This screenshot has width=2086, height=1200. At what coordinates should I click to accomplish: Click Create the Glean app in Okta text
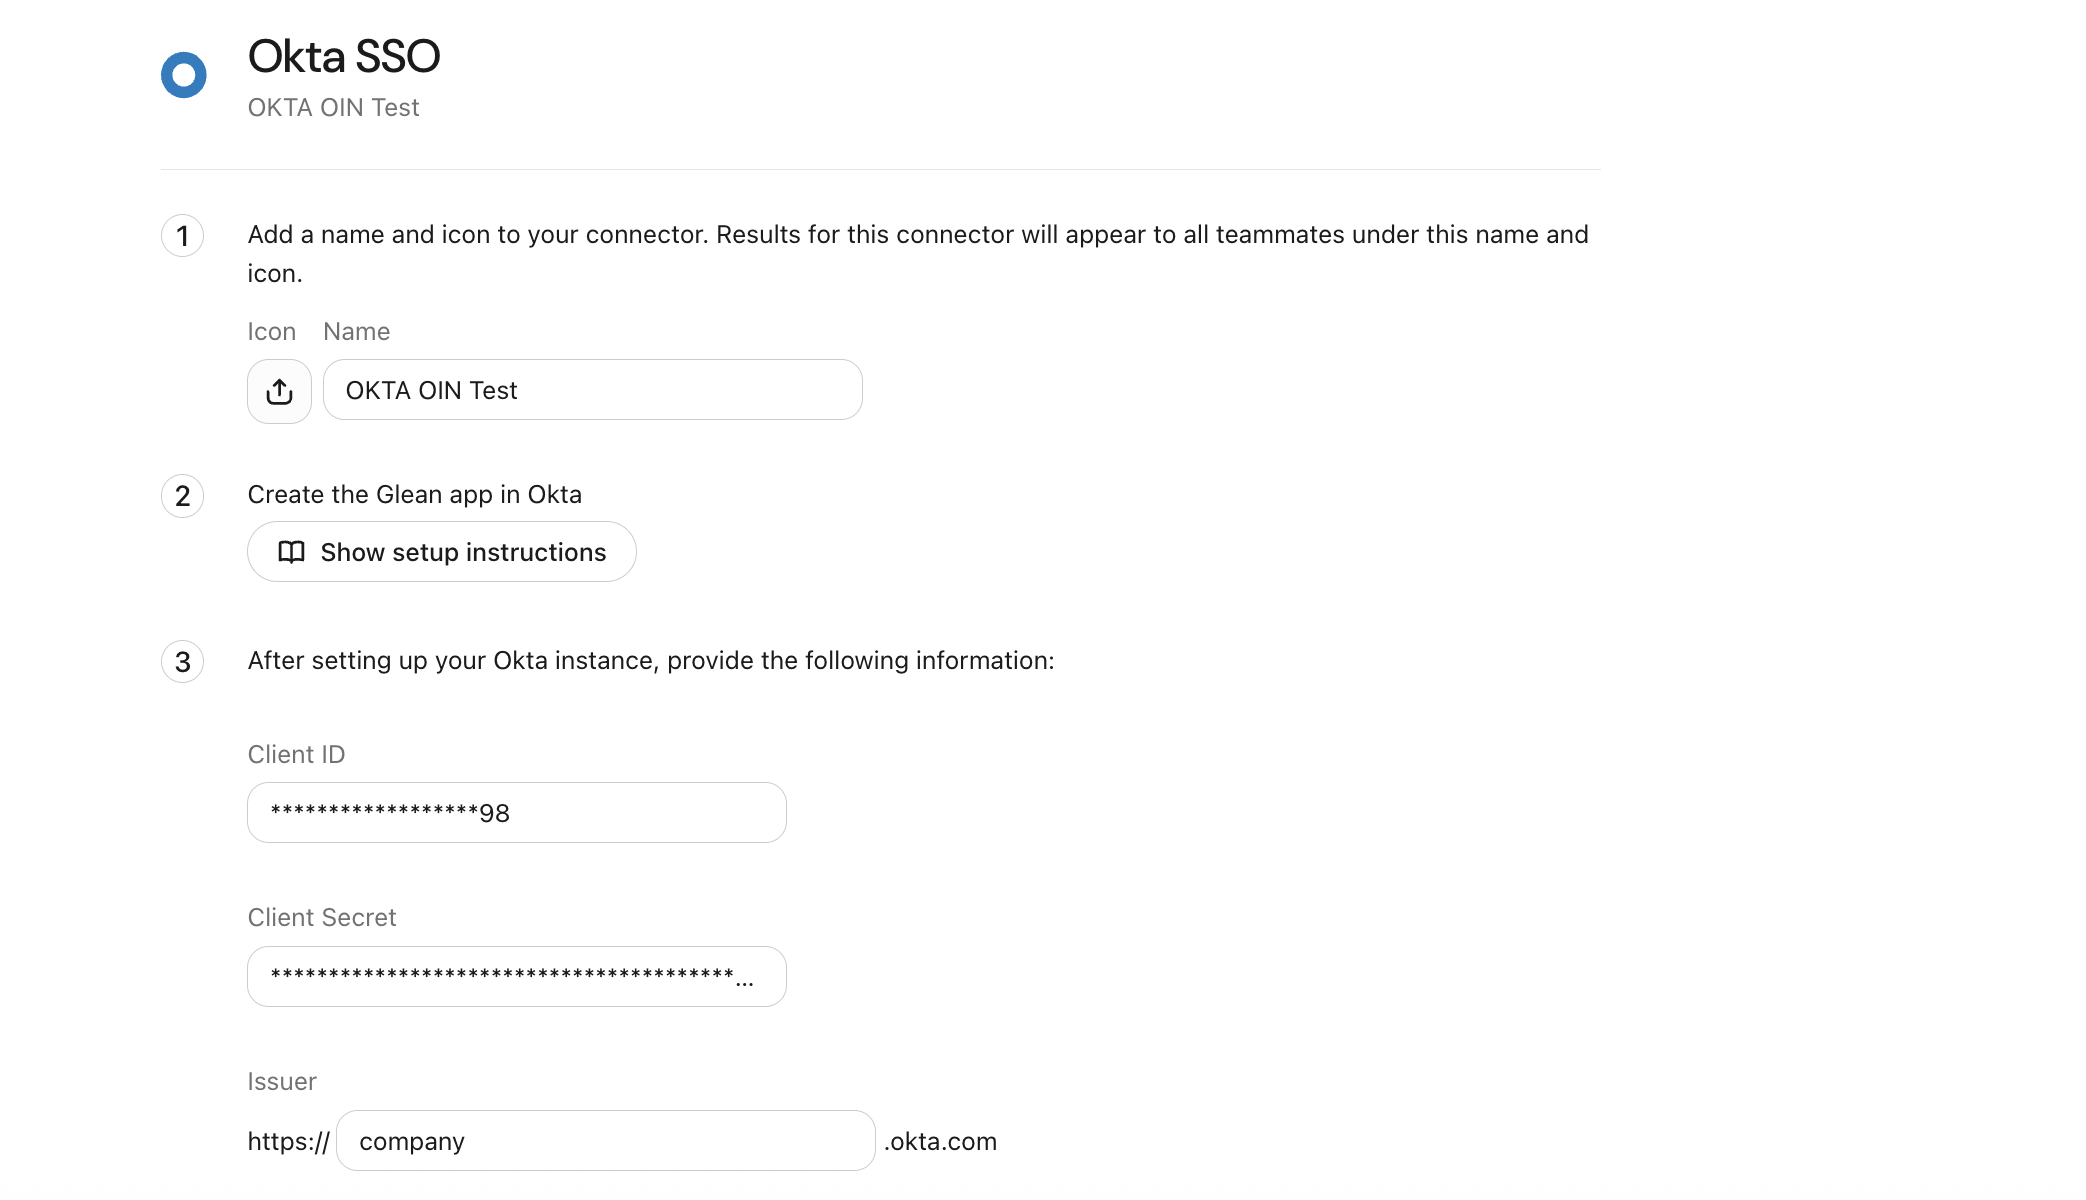click(415, 495)
